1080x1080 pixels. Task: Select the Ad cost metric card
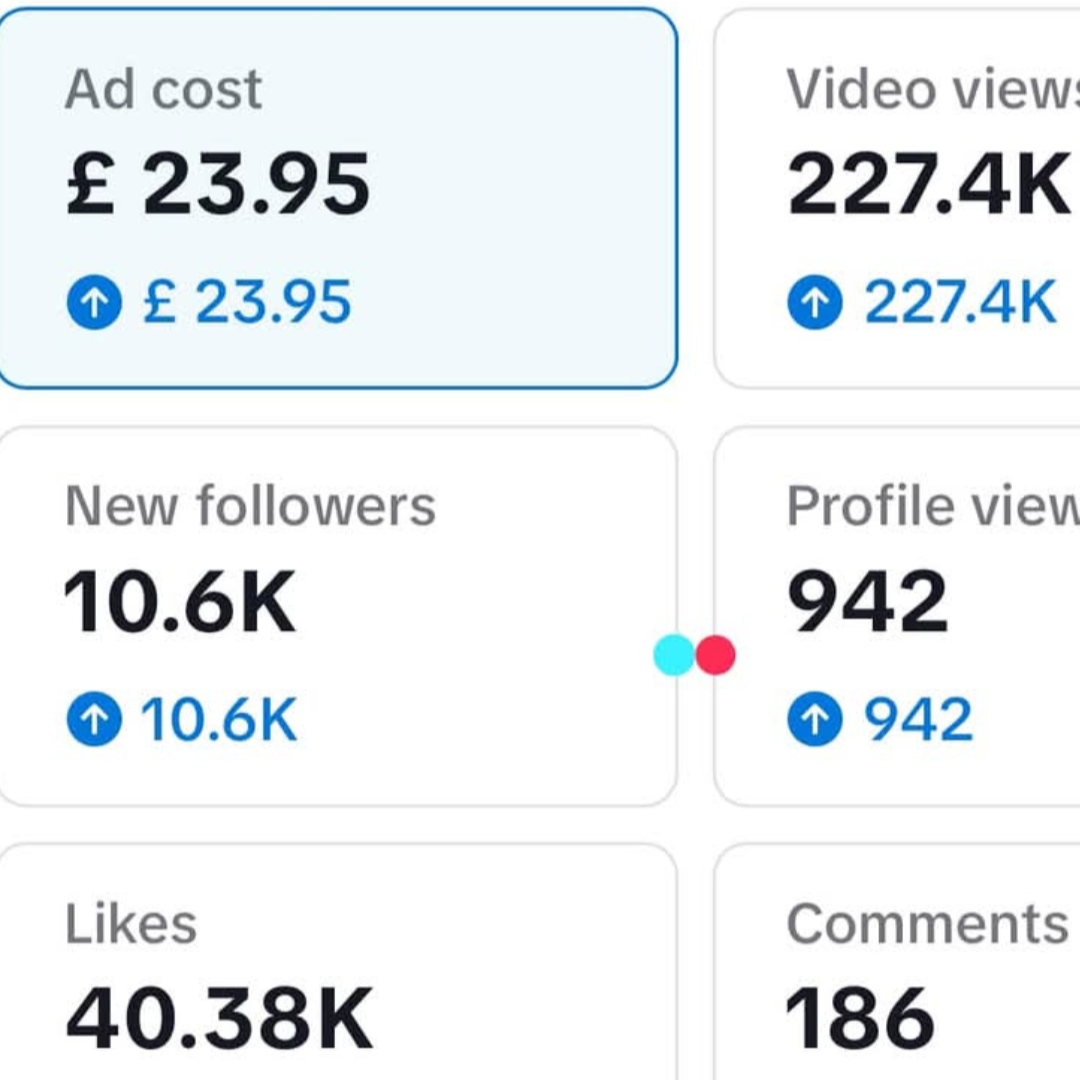click(338, 198)
